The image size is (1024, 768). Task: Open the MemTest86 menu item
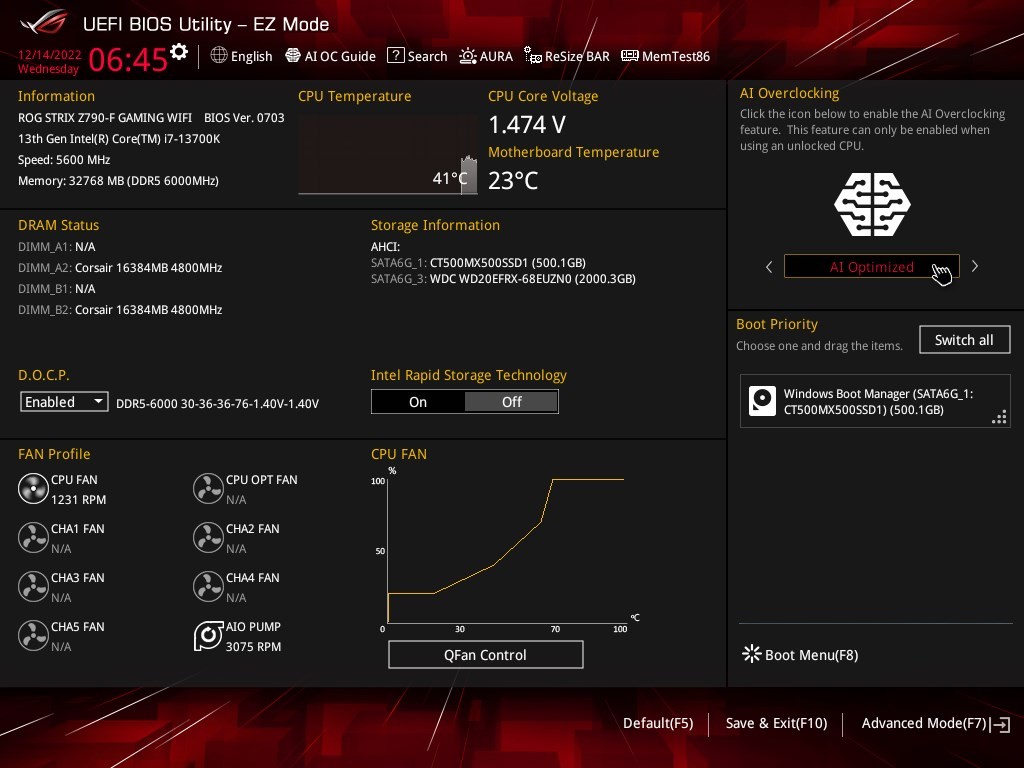pyautogui.click(x=665, y=56)
